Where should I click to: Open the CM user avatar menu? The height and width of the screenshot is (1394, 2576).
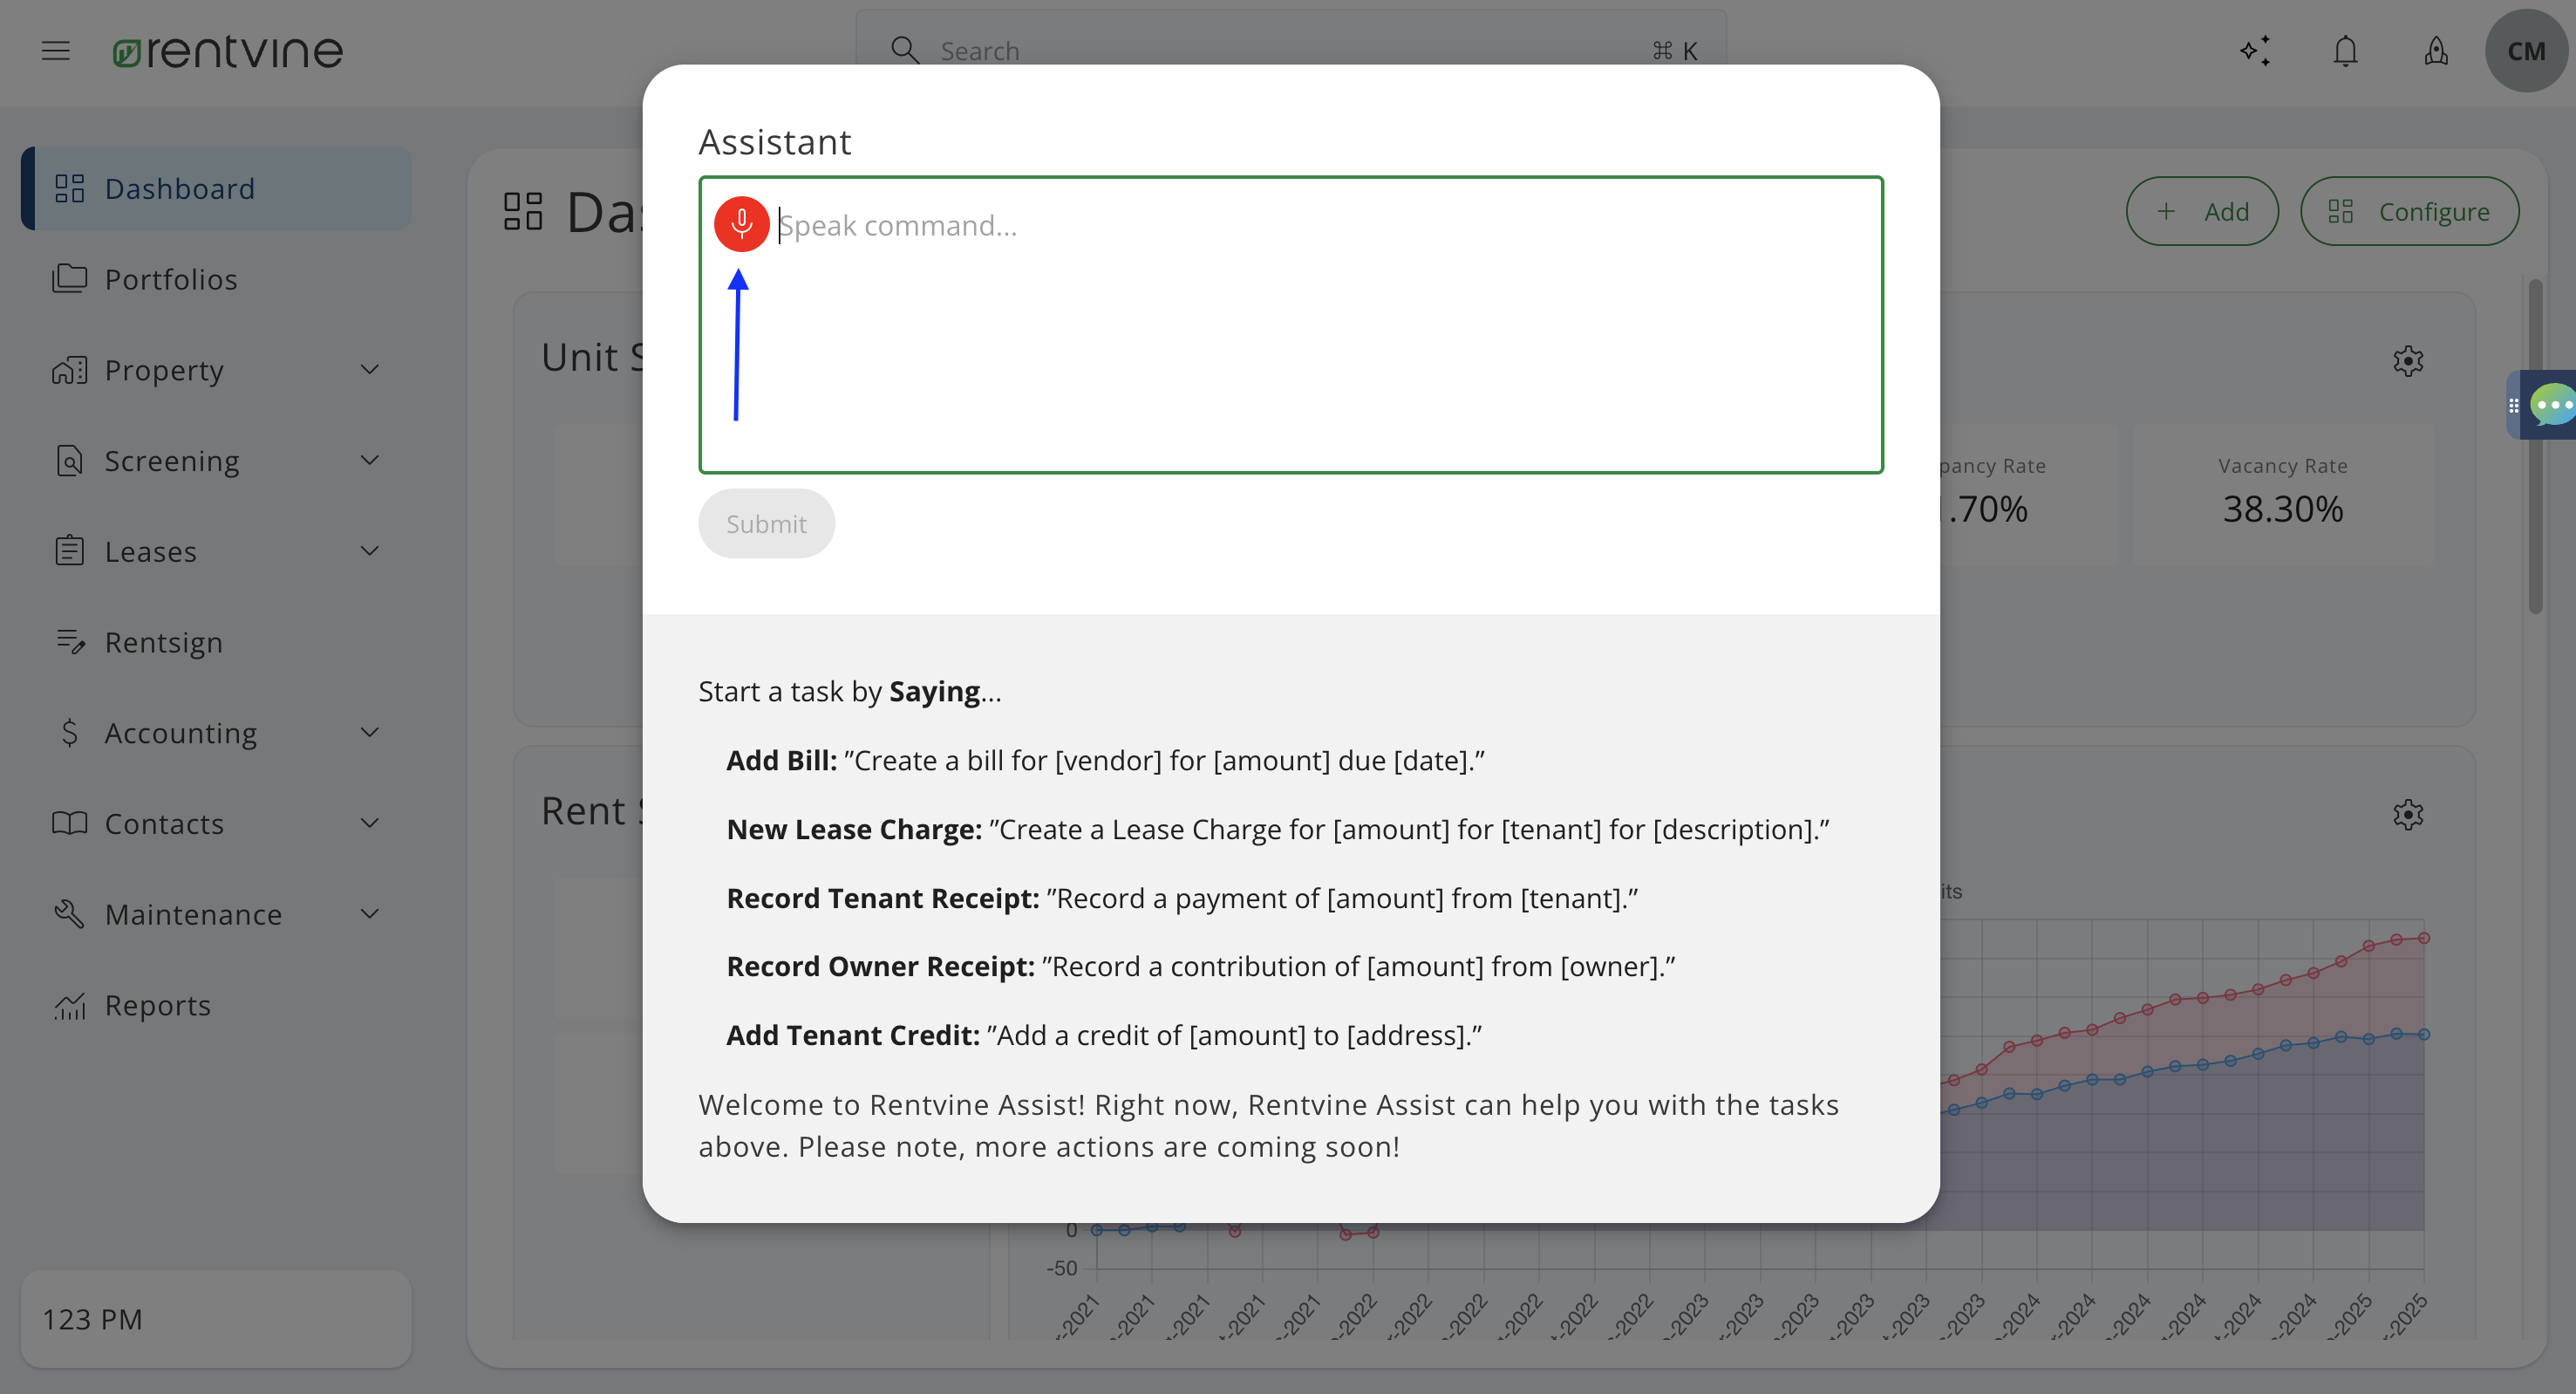point(2526,51)
